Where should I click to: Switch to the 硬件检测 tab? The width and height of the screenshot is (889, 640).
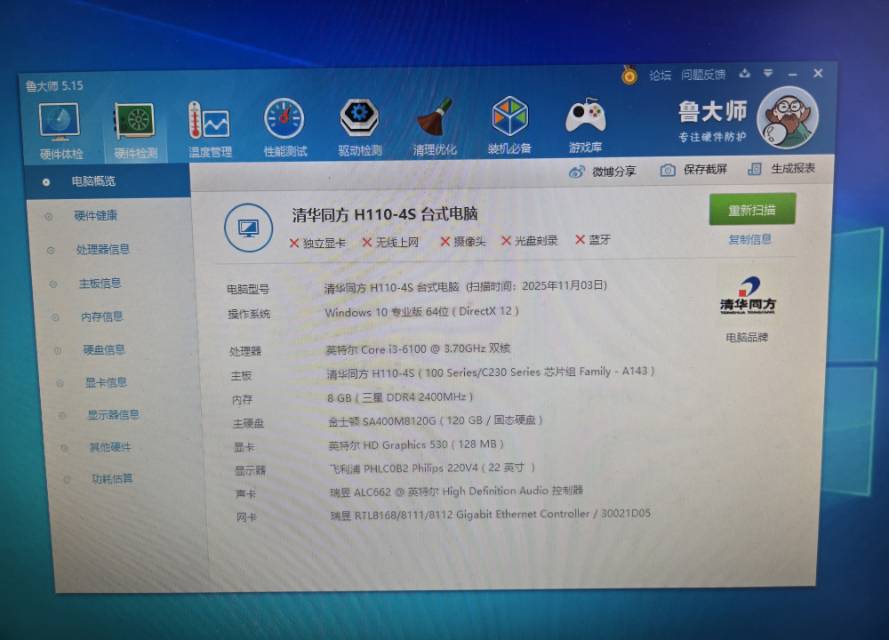coord(135,123)
